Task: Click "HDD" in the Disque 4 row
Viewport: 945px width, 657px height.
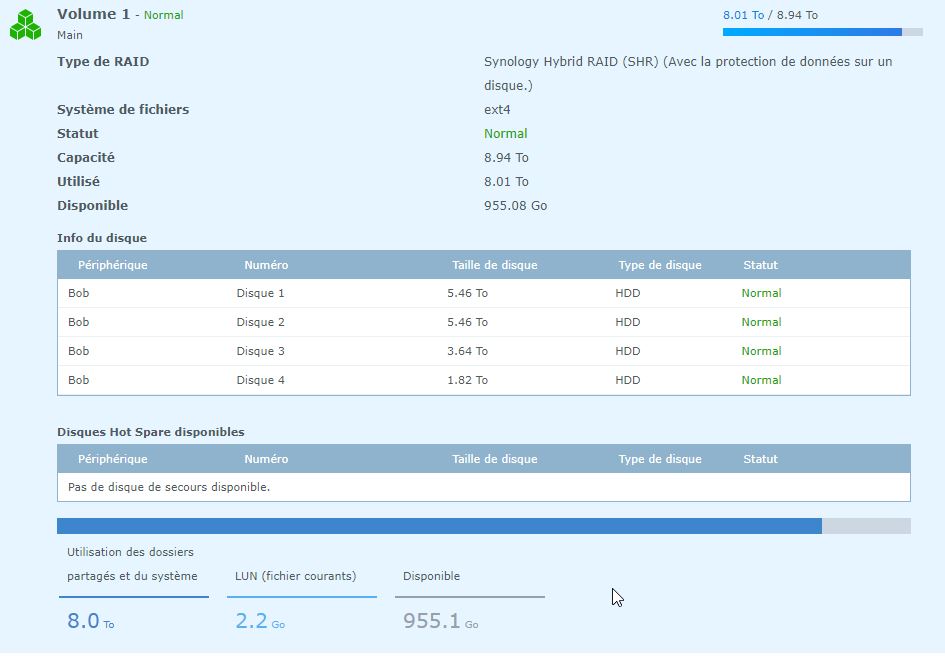Action: [x=627, y=380]
